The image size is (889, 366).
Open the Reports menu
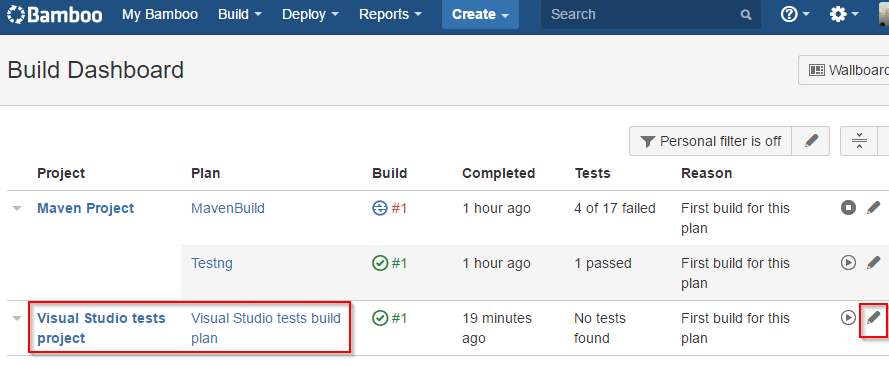pyautogui.click(x=391, y=14)
